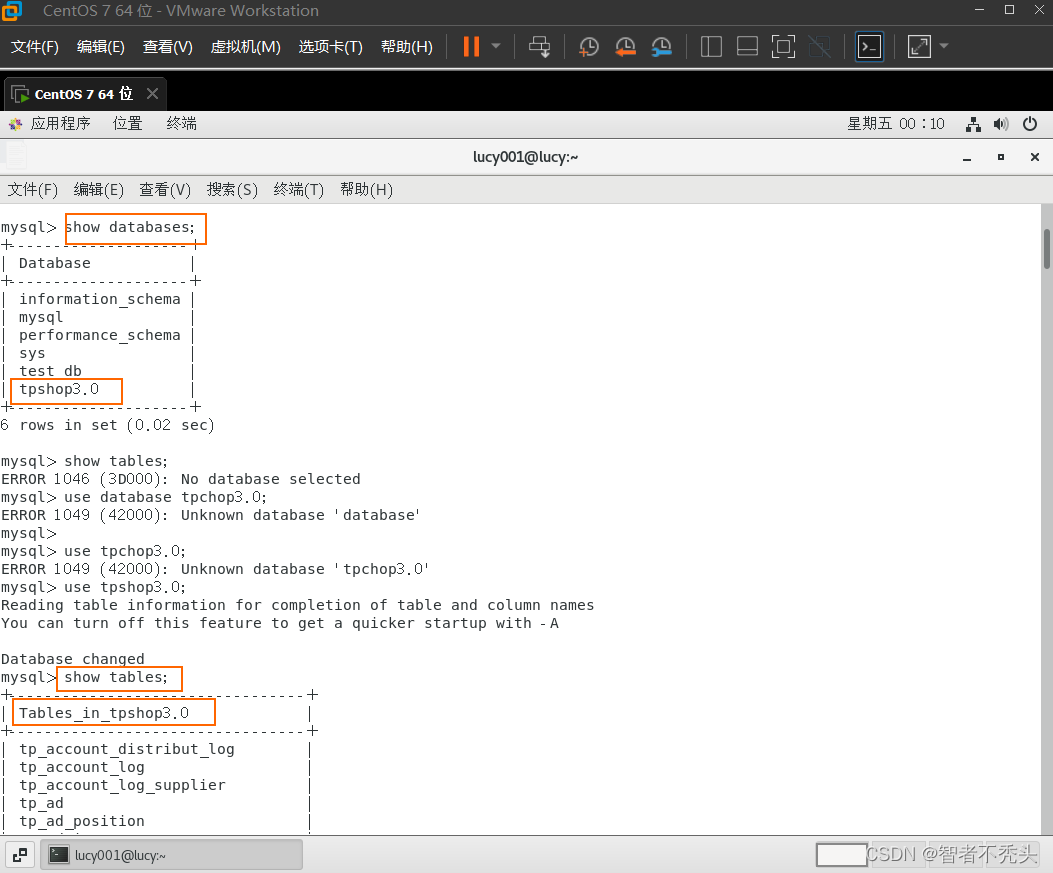This screenshot has height=873, width=1053.
Task: Revert the VM to its snapshot
Action: point(625,46)
